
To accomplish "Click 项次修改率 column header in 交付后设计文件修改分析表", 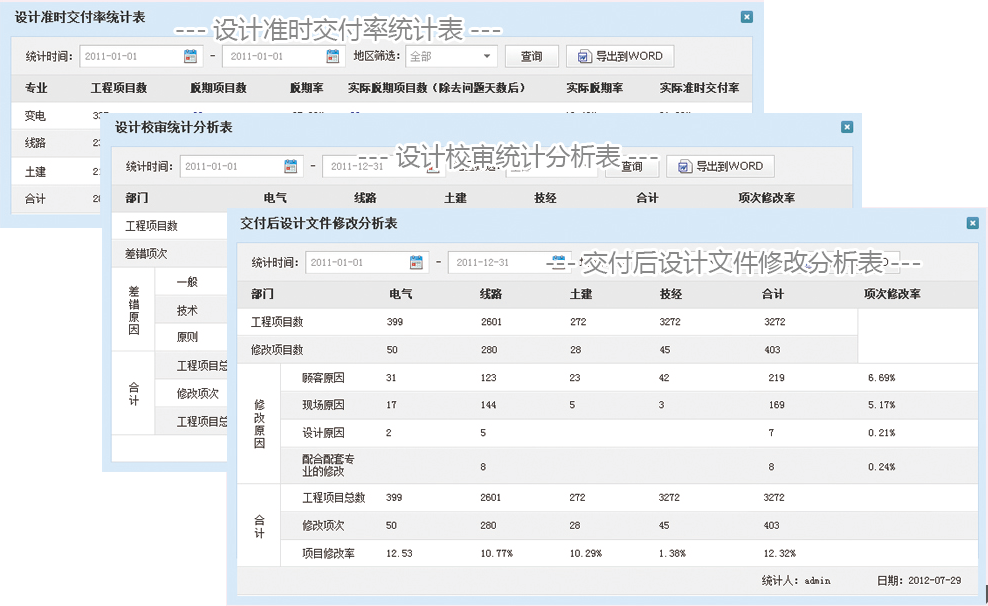I will pyautogui.click(x=892, y=295).
